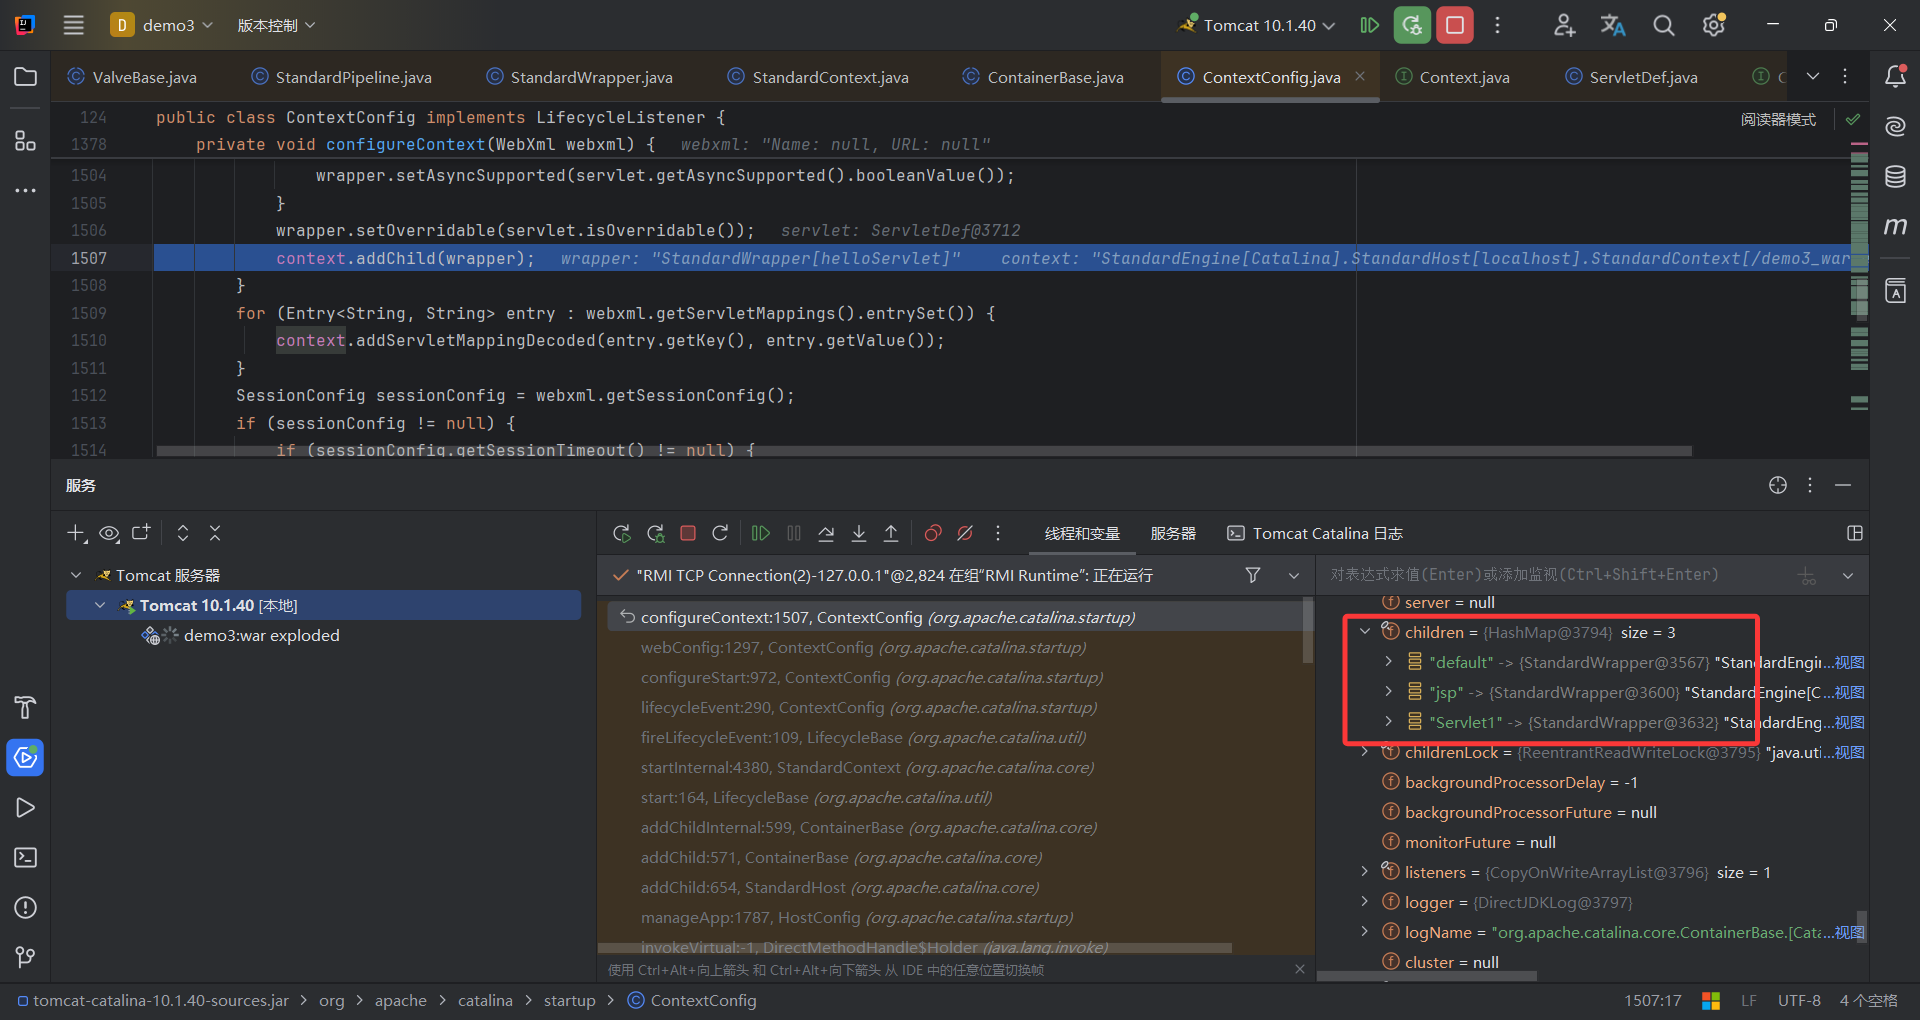This screenshot has width=1920, height=1020.
Task: Toggle the thread filter funnel icon
Action: (x=1253, y=575)
